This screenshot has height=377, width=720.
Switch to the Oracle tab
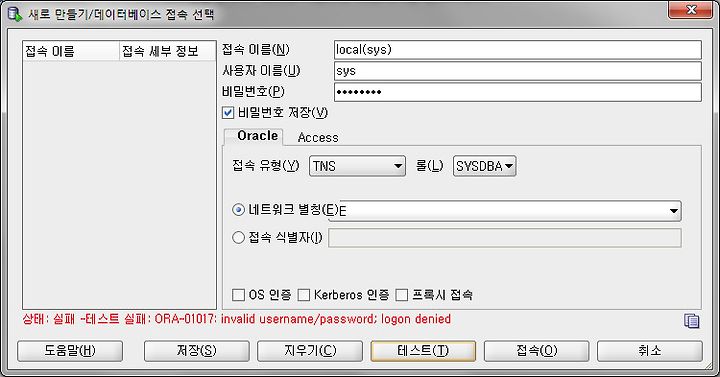coord(253,136)
